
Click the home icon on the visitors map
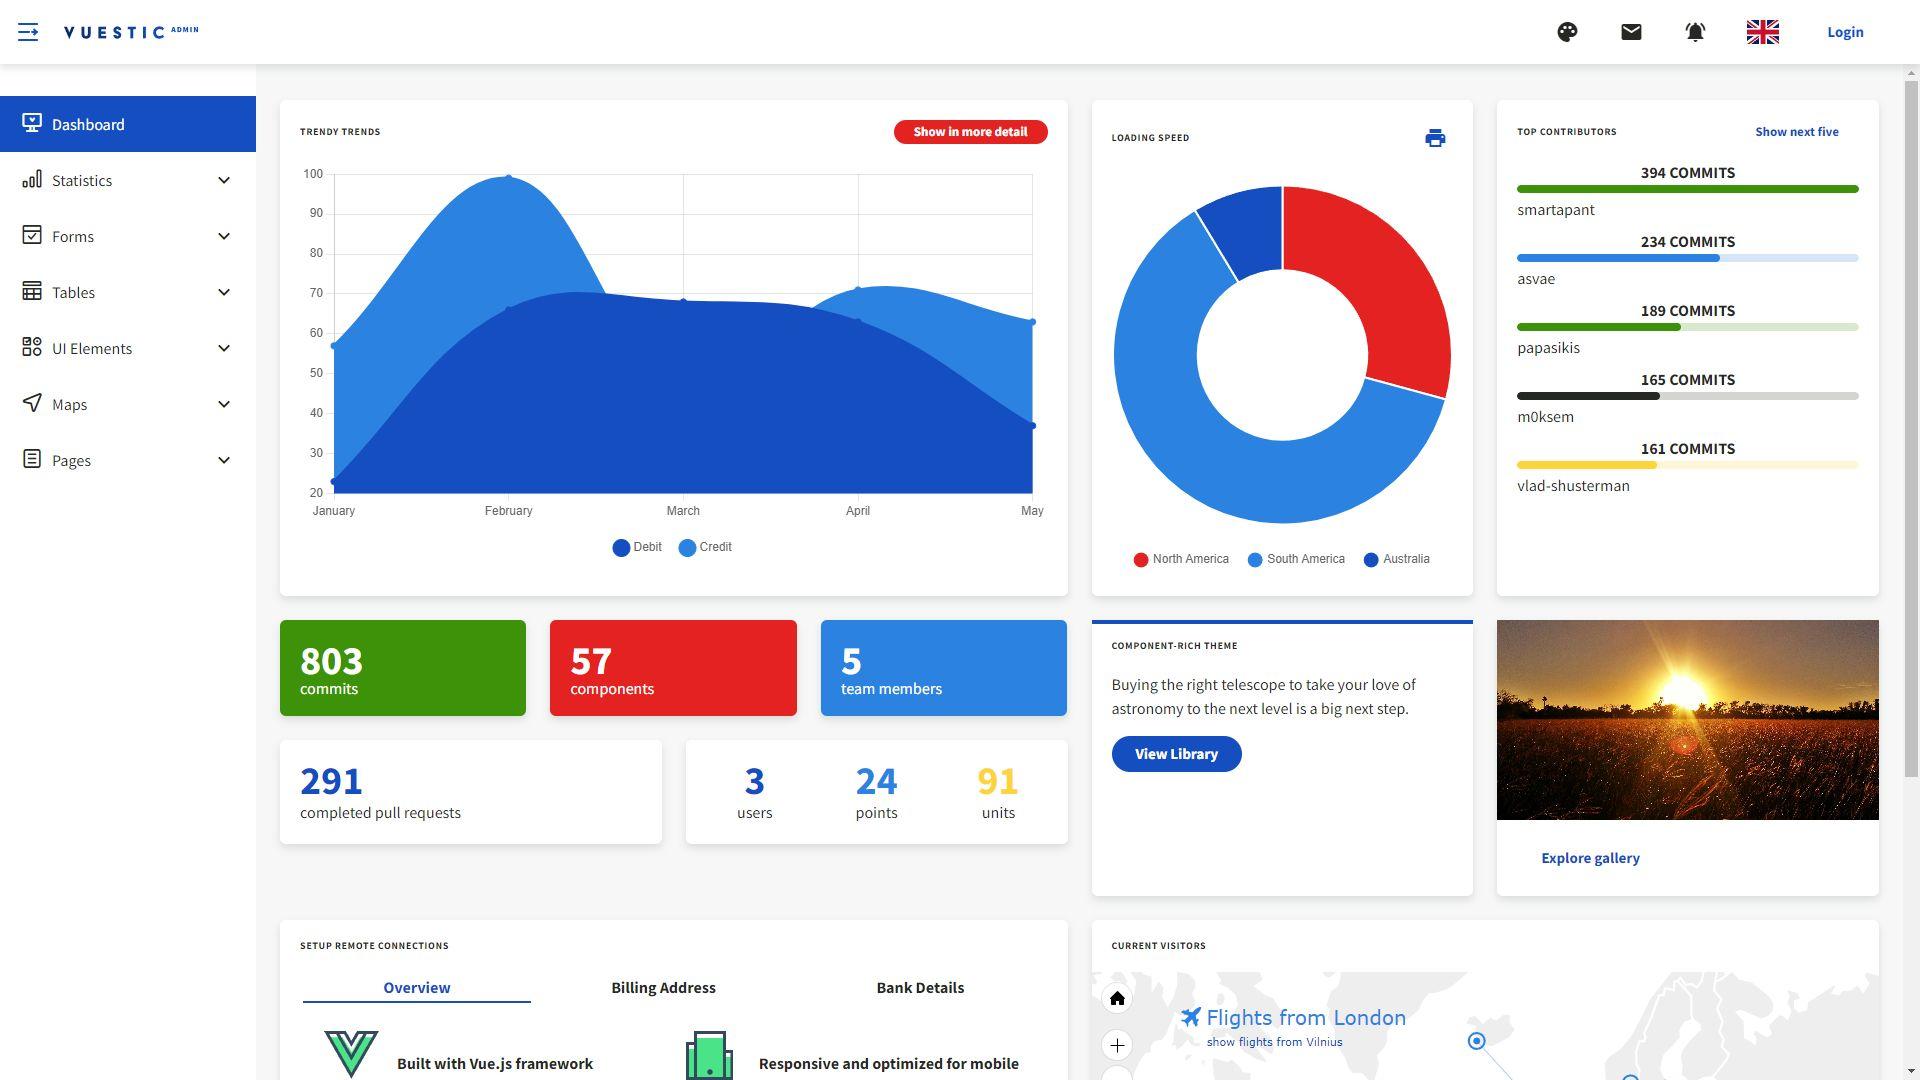click(1117, 998)
